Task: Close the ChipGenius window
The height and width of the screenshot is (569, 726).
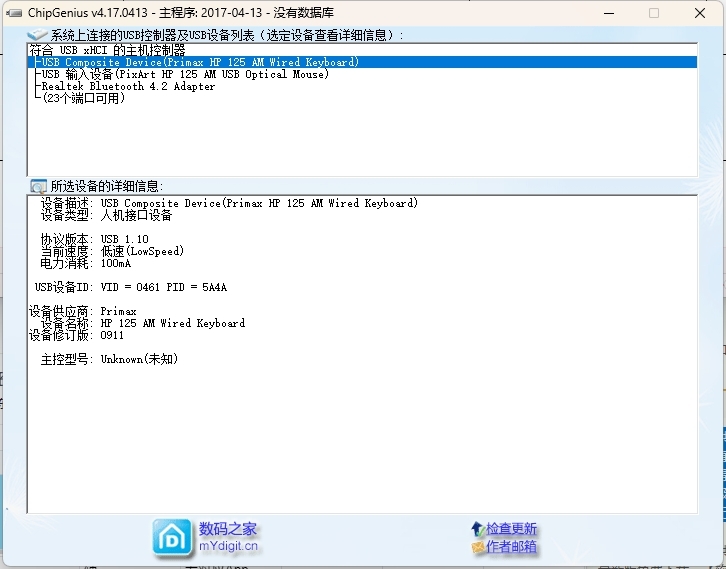Action: coord(700,13)
